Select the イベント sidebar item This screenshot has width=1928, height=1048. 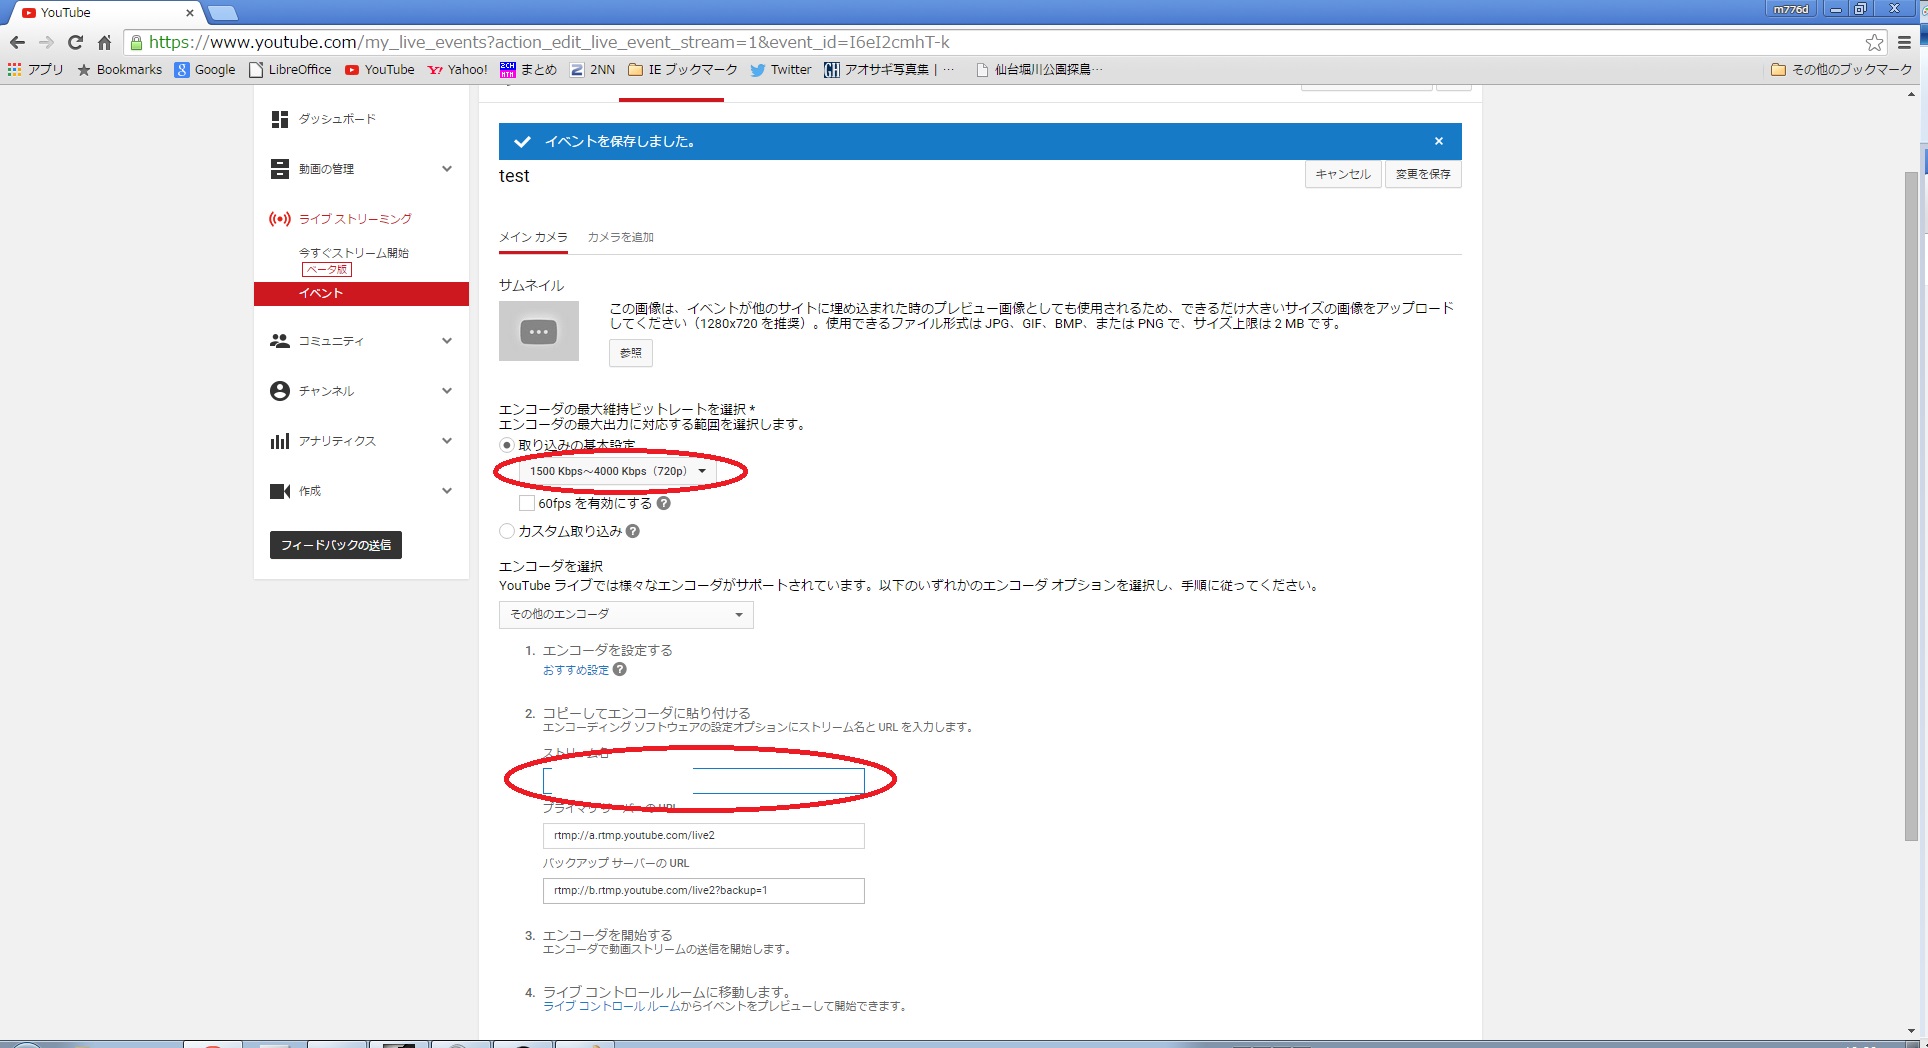(361, 293)
